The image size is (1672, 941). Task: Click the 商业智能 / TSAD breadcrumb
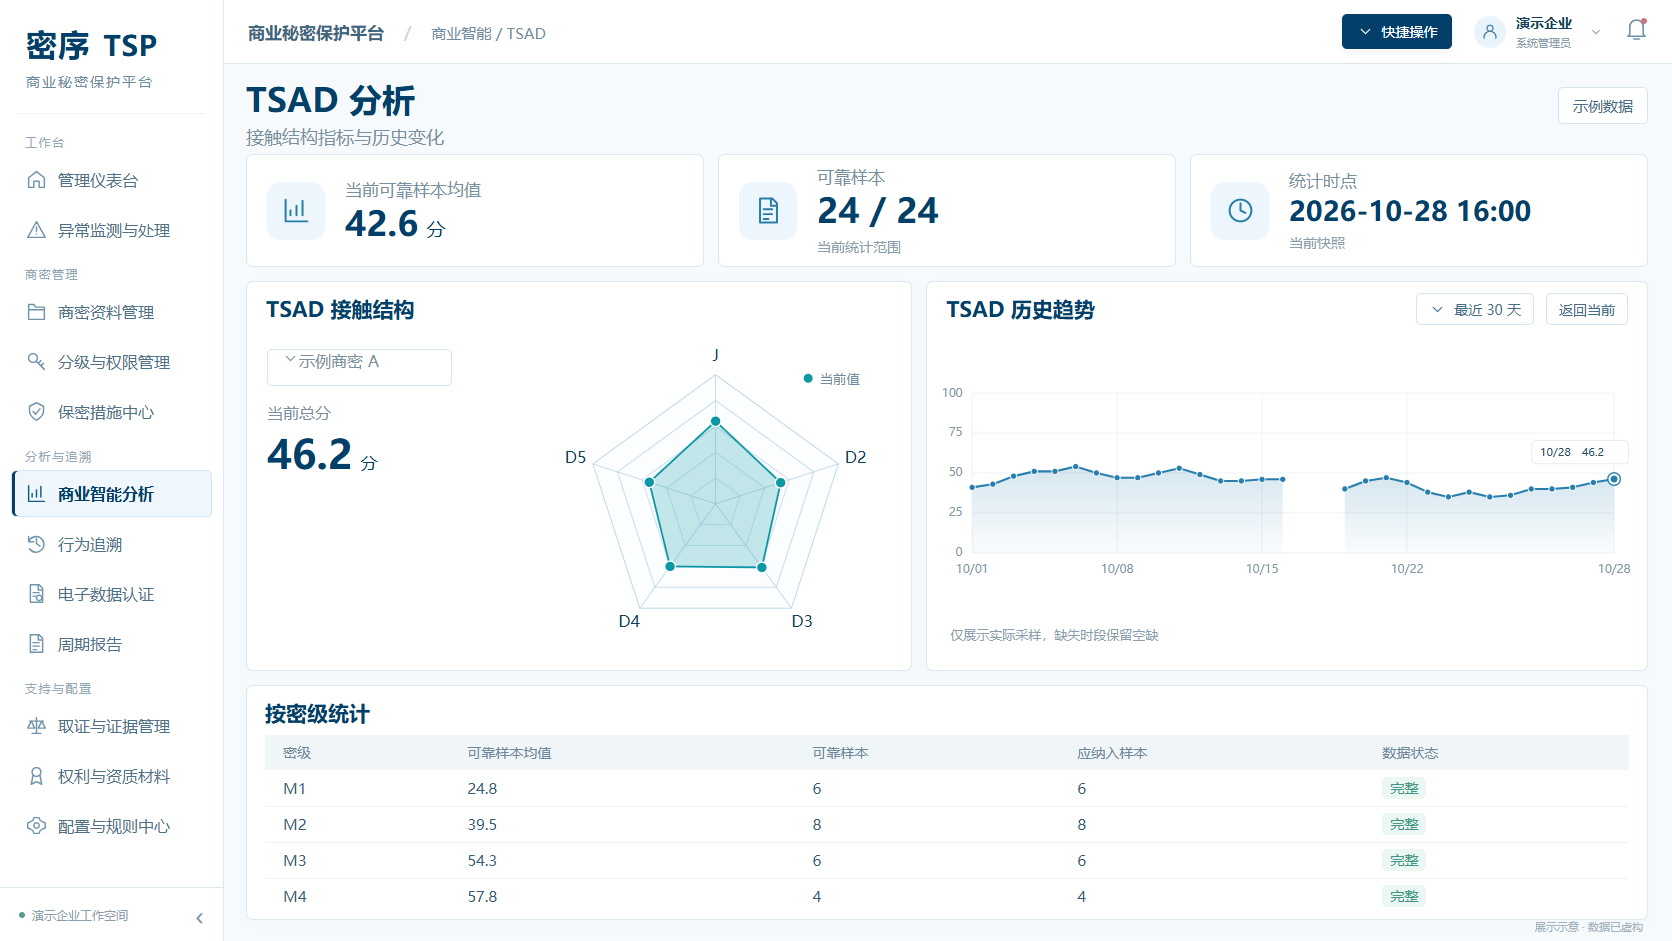[488, 33]
